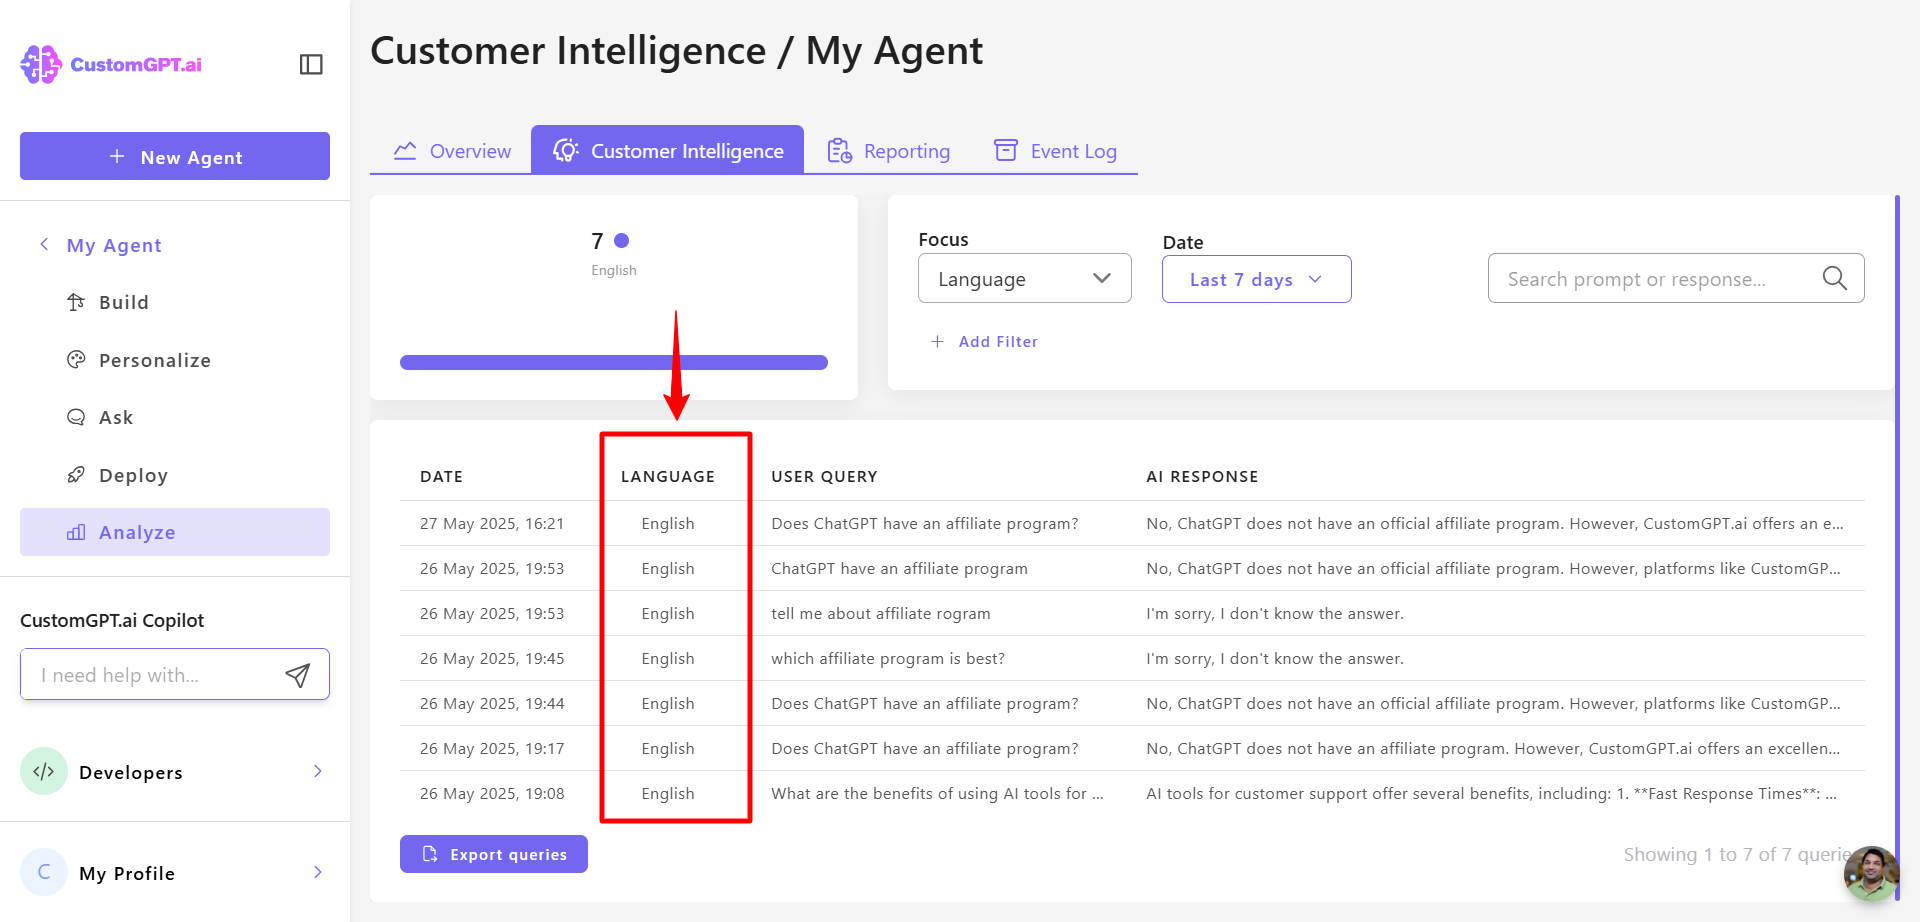Click the purple English legend dot

[621, 240]
